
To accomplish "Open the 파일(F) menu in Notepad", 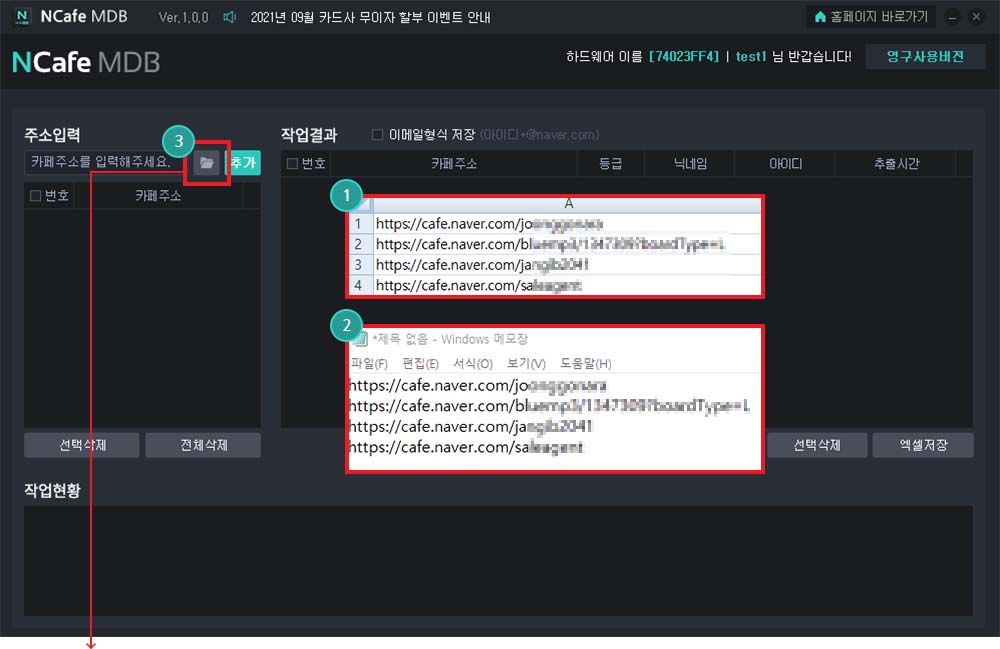I will coord(368,363).
